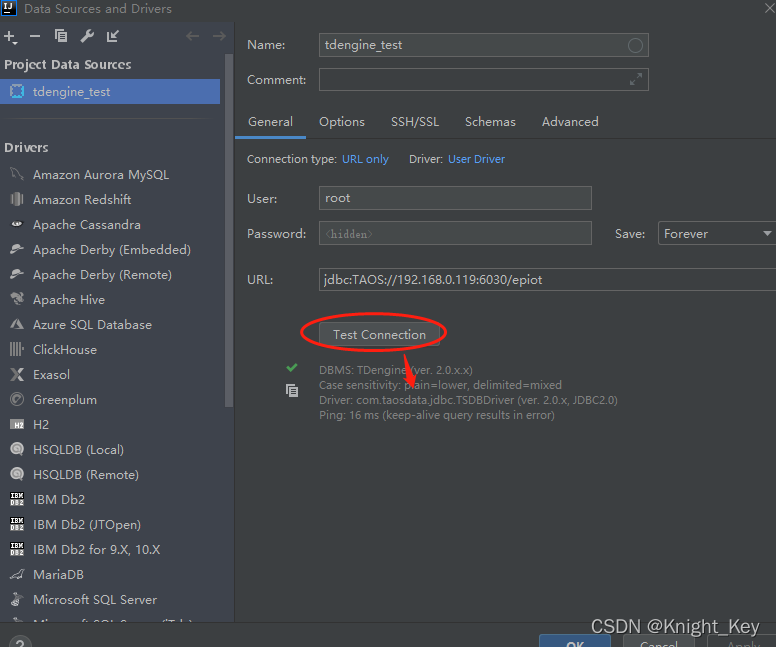Click the DBMS: TDengine result line
Viewport: 776px width, 647px height.
click(396, 370)
